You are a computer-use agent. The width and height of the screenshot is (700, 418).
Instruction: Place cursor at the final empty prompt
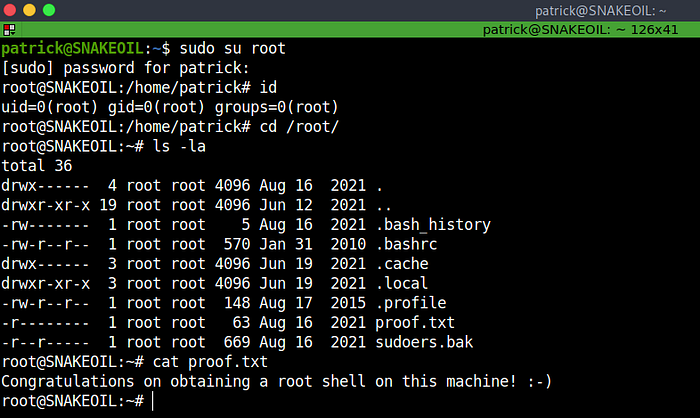(x=152, y=400)
